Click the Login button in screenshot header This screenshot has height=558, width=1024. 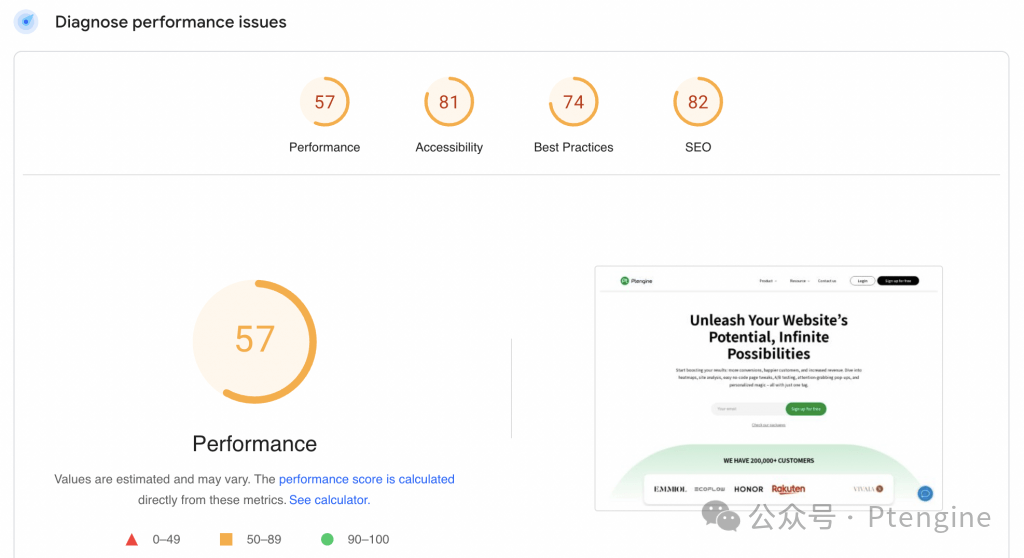pyautogui.click(x=862, y=281)
